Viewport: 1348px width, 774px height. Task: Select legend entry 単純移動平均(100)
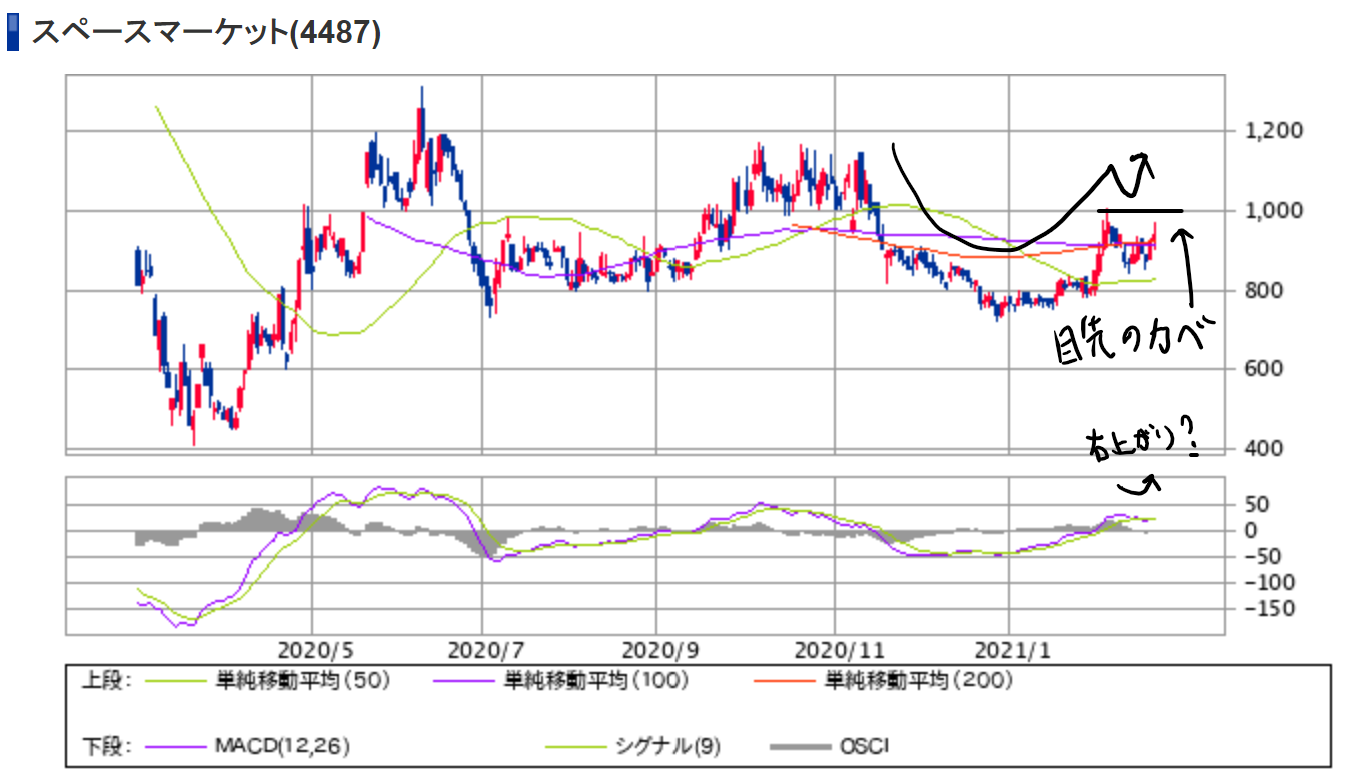pos(596,681)
